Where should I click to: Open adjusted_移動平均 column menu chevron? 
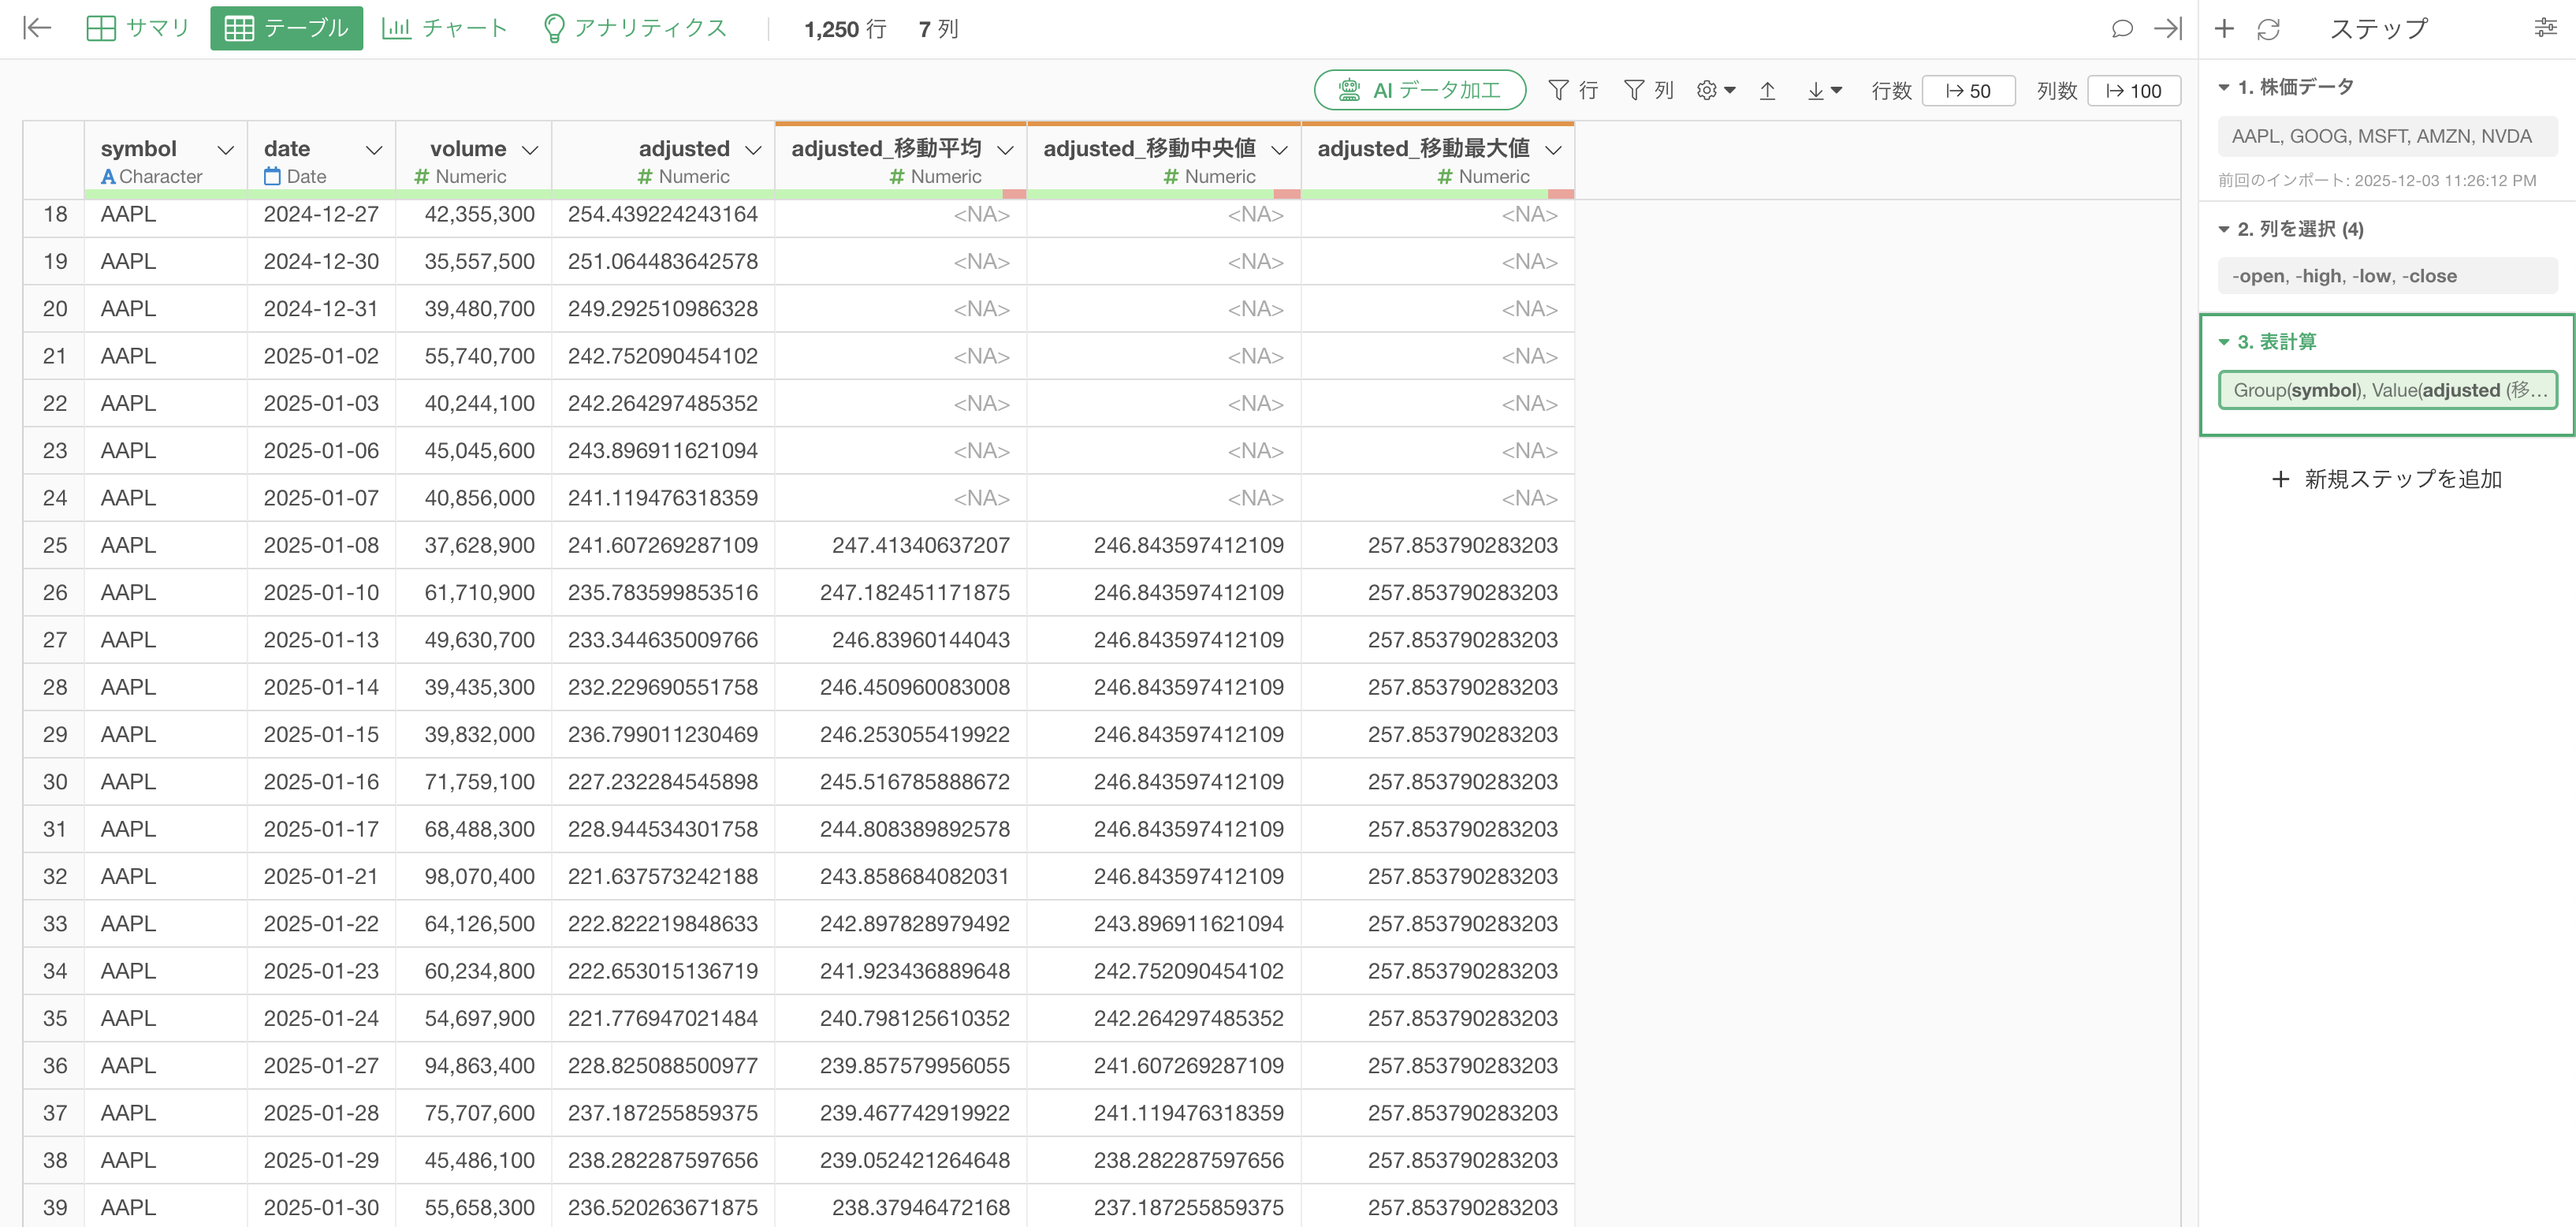[x=1006, y=150]
